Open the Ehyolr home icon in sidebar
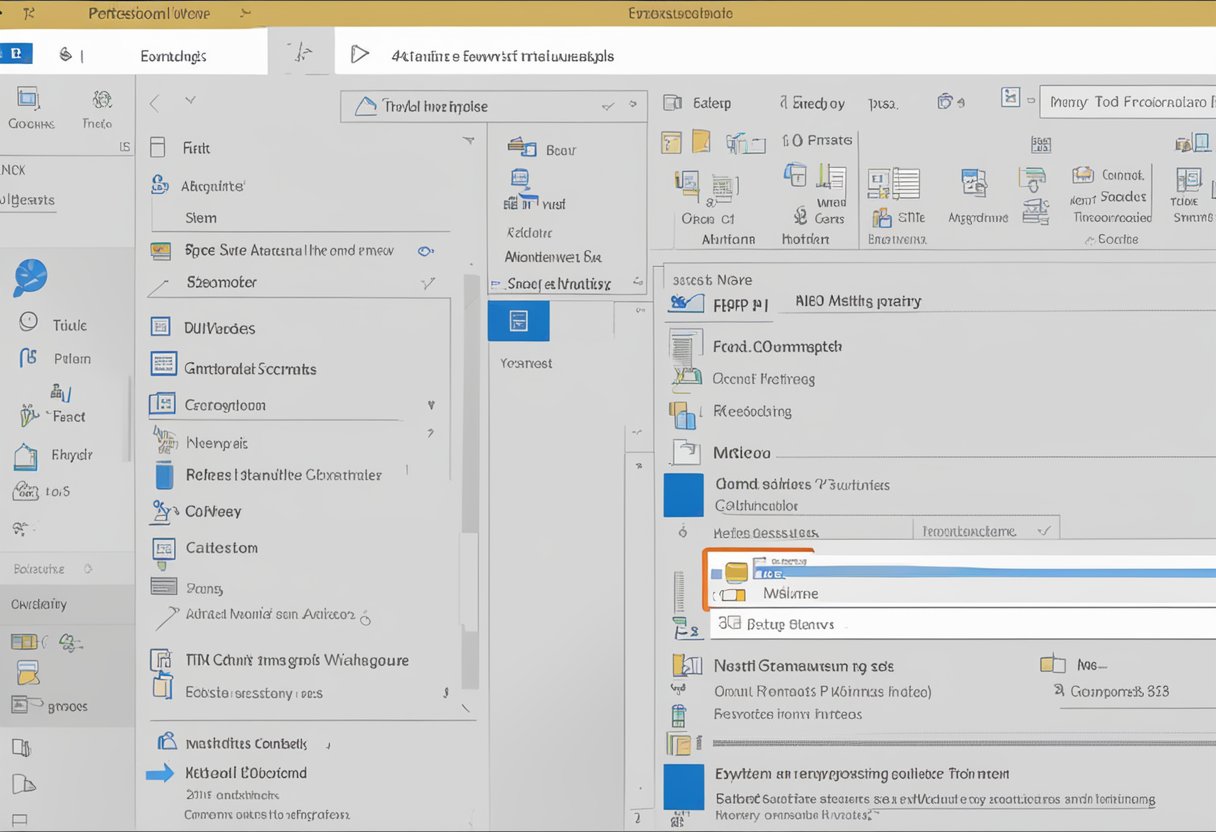 [25, 457]
